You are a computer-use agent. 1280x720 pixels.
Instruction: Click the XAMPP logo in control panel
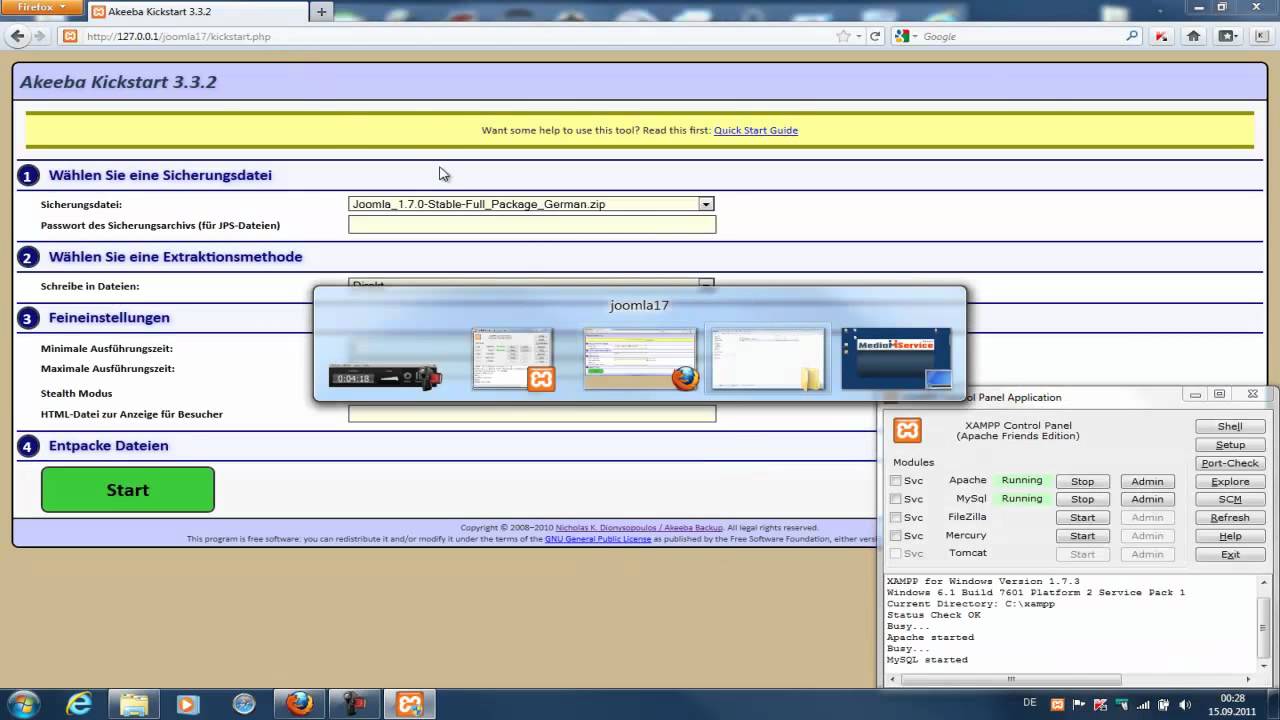pyautogui.click(x=907, y=430)
